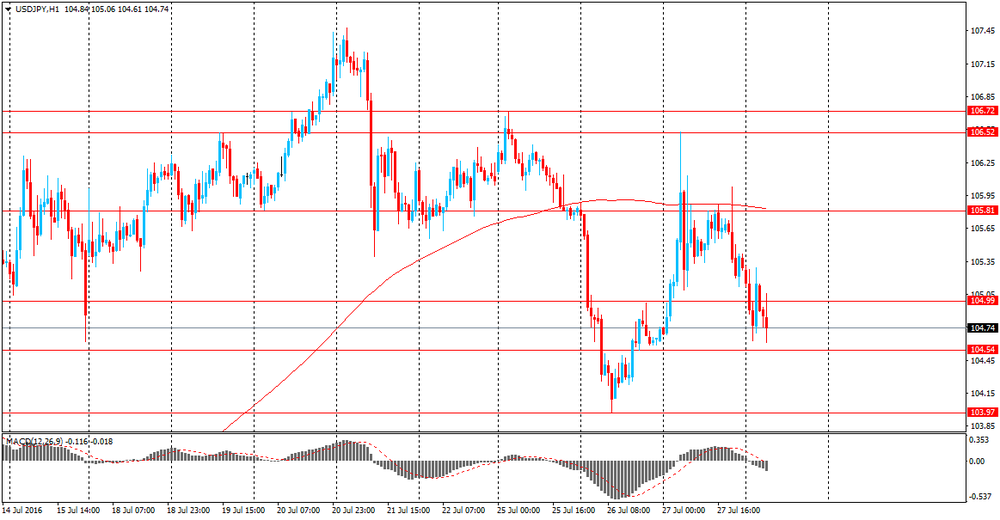Click the 20 Jul 23:00 time label

tap(353, 510)
